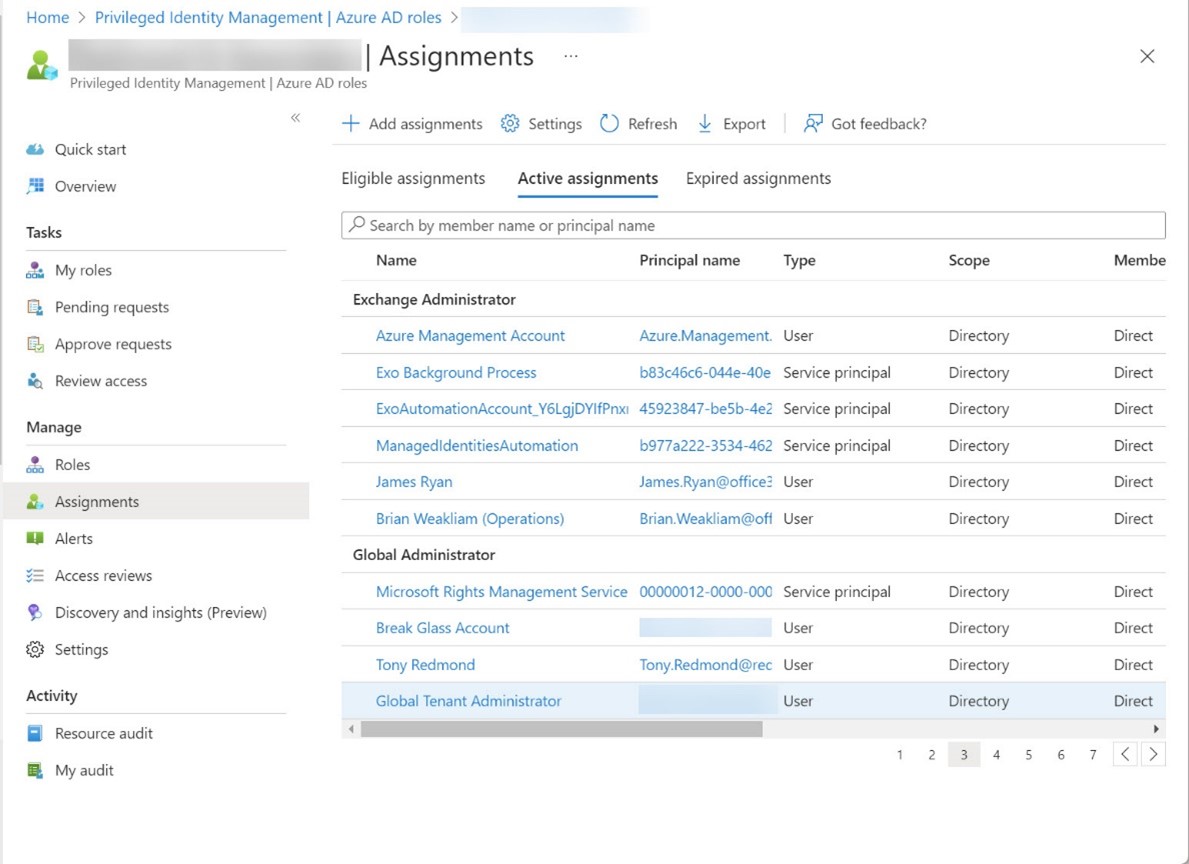Image resolution: width=1189 pixels, height=864 pixels.
Task: Switch to the Eligible assignments tab
Action: (x=413, y=178)
